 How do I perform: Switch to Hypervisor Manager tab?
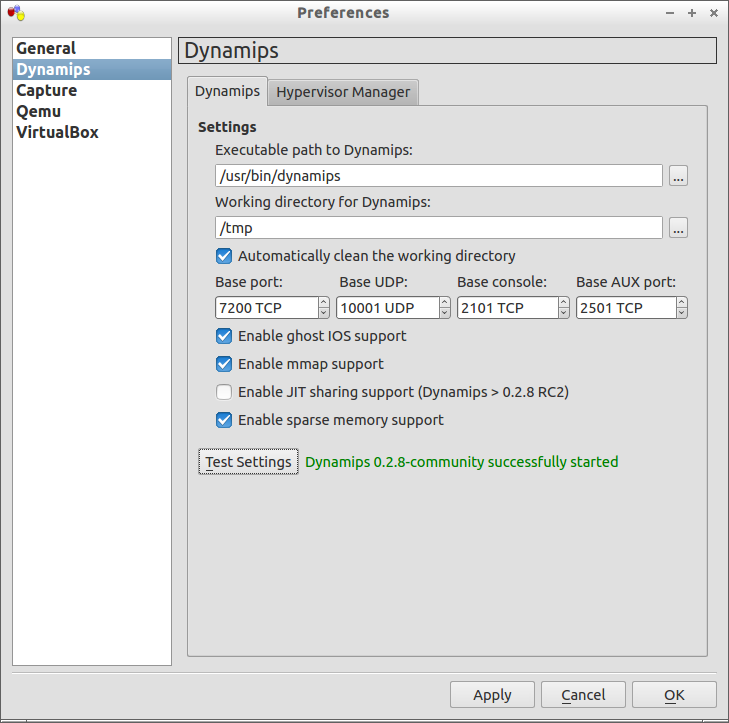click(343, 92)
